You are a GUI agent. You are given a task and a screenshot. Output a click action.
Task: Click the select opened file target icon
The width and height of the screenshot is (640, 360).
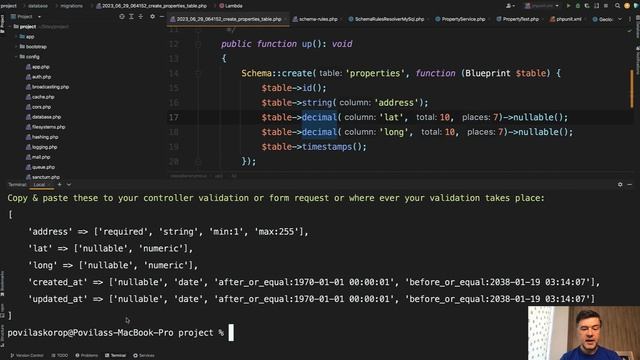point(122,17)
